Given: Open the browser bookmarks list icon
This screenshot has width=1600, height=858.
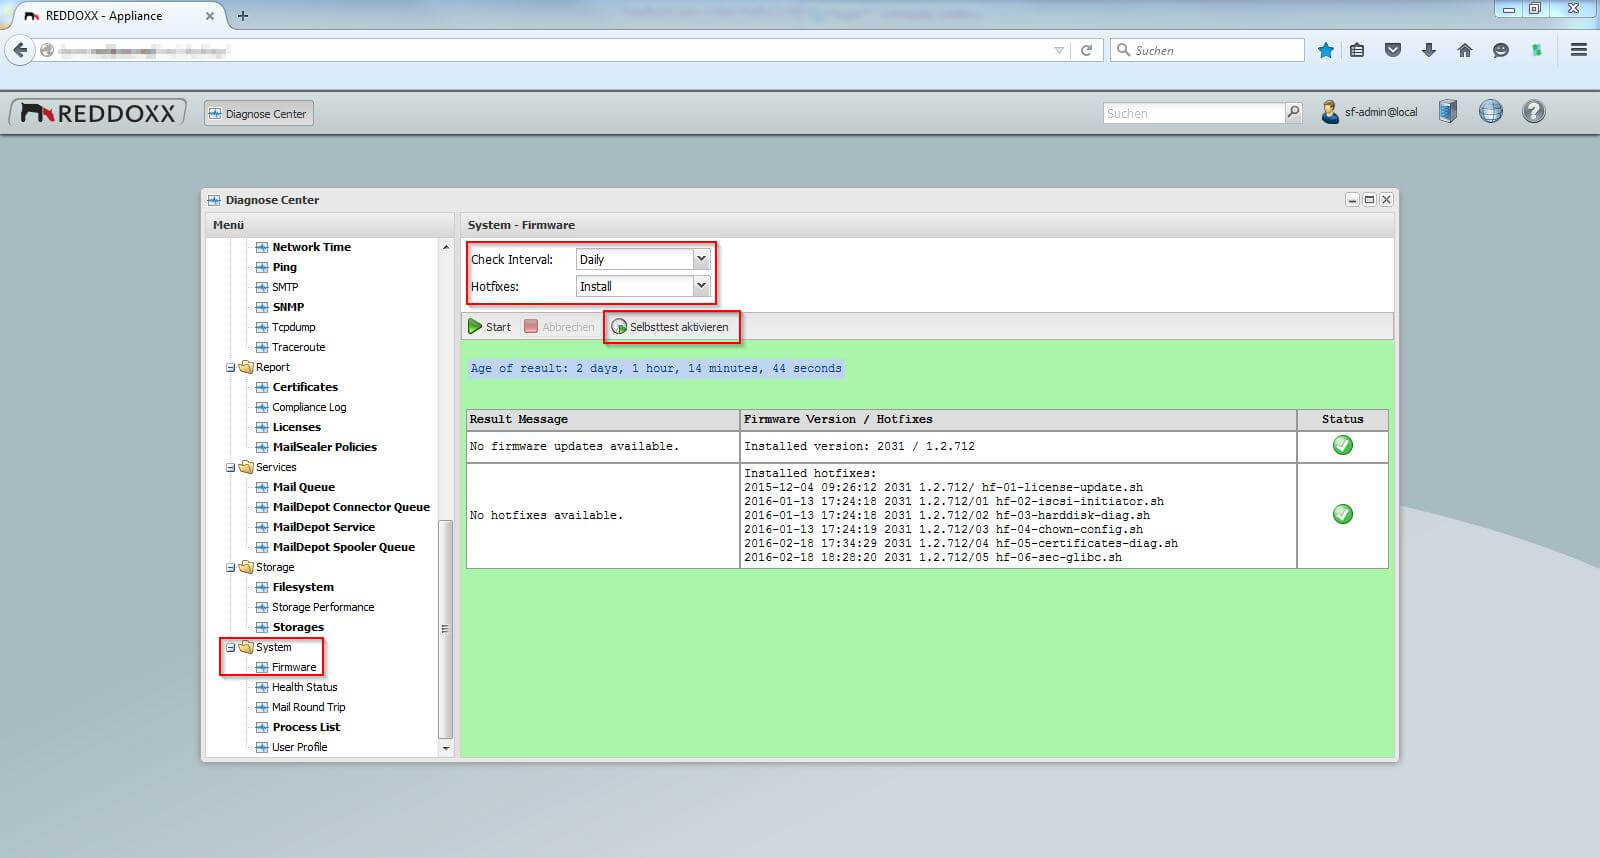Looking at the screenshot, I should 1357,50.
